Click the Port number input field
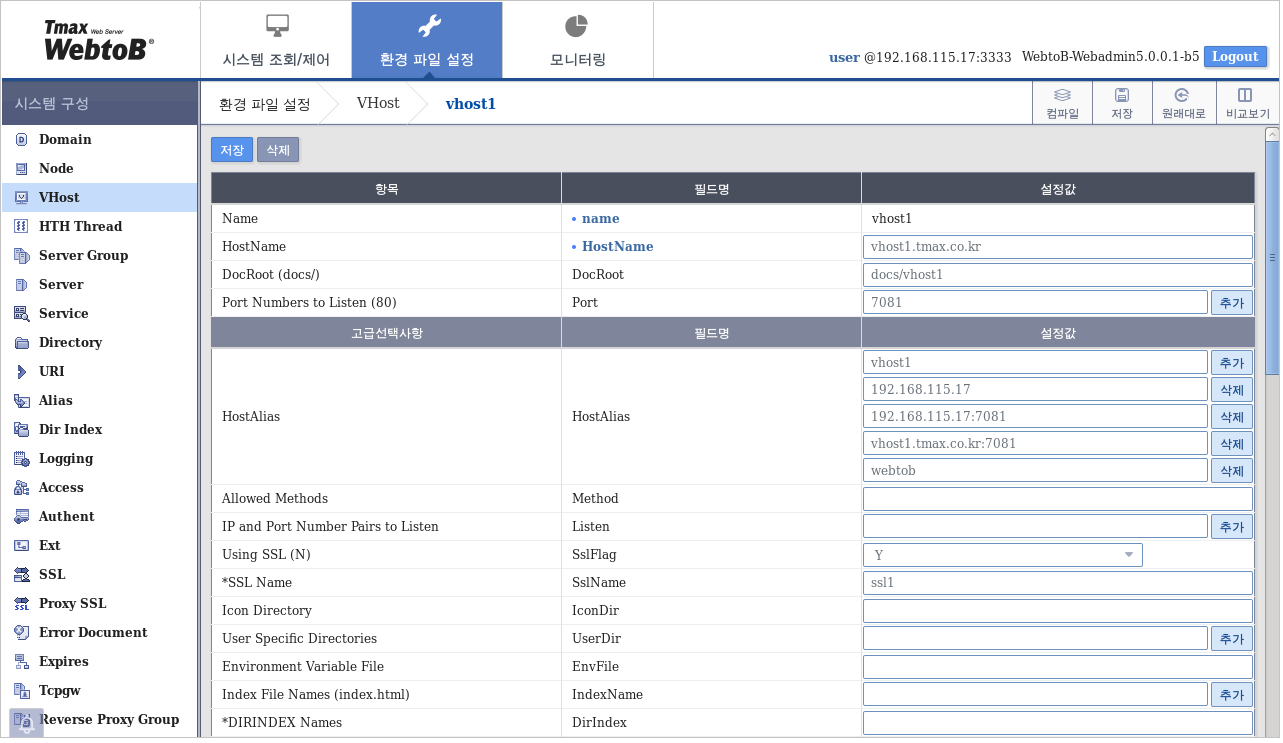Image resolution: width=1283 pixels, height=743 pixels. [x=1035, y=303]
